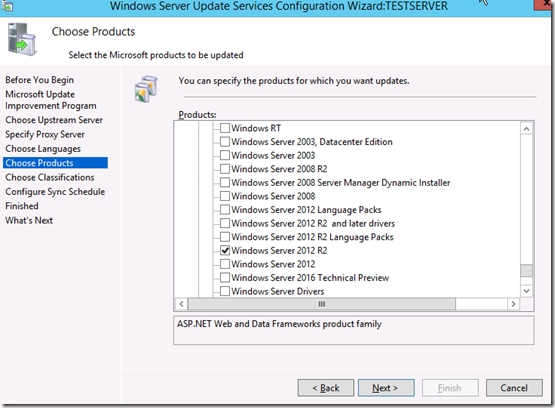
Task: Click the horizontal scroll left arrow
Action: click(181, 304)
